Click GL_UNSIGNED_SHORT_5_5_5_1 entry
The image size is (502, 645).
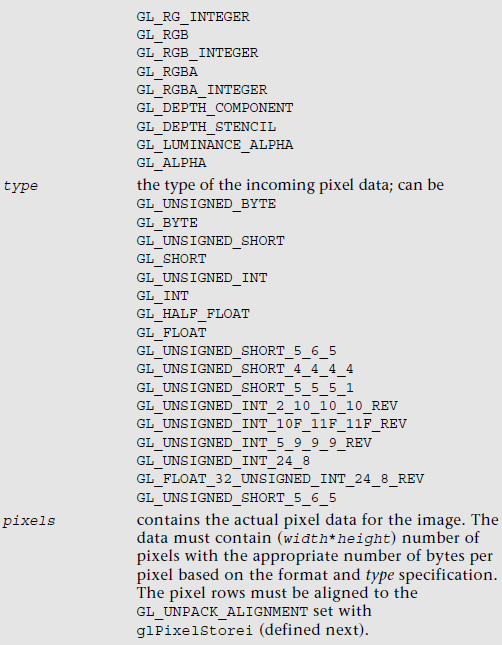(245, 387)
